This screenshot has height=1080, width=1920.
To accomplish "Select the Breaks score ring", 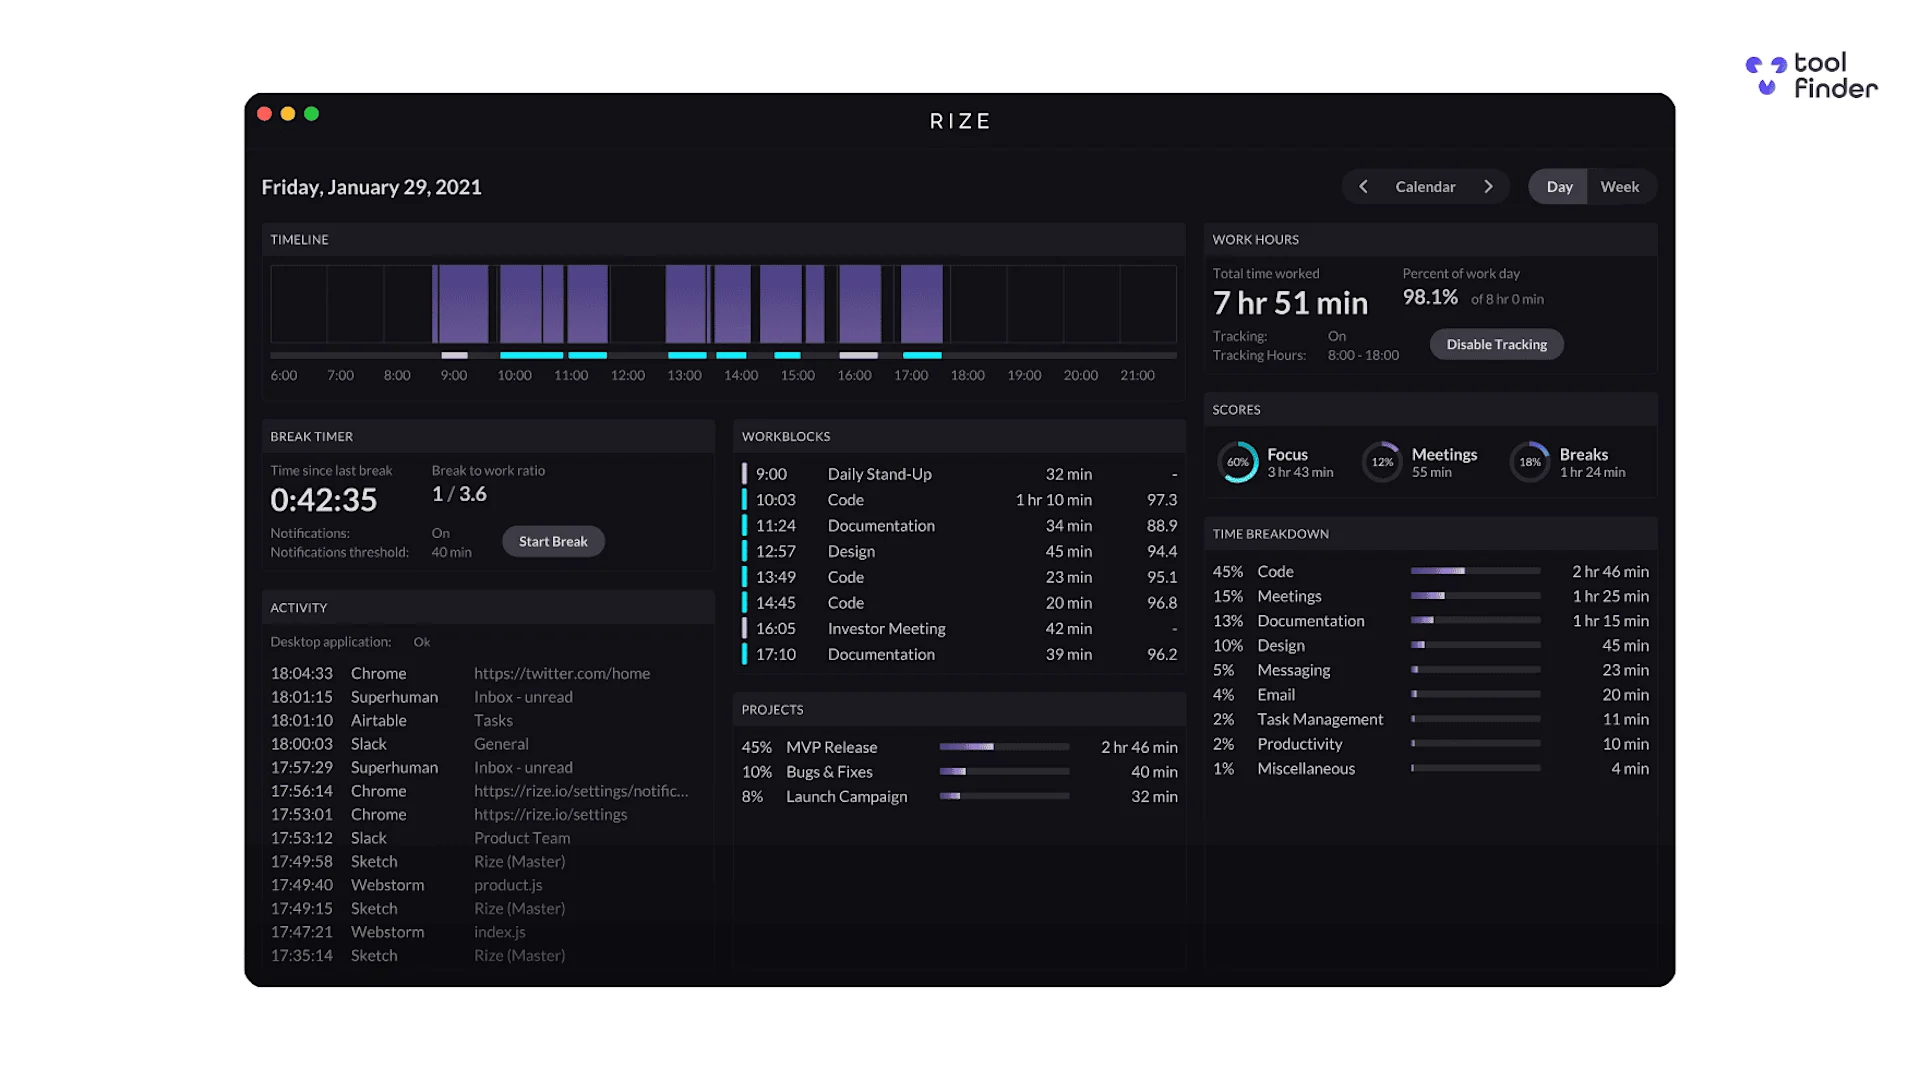I will pos(1530,462).
